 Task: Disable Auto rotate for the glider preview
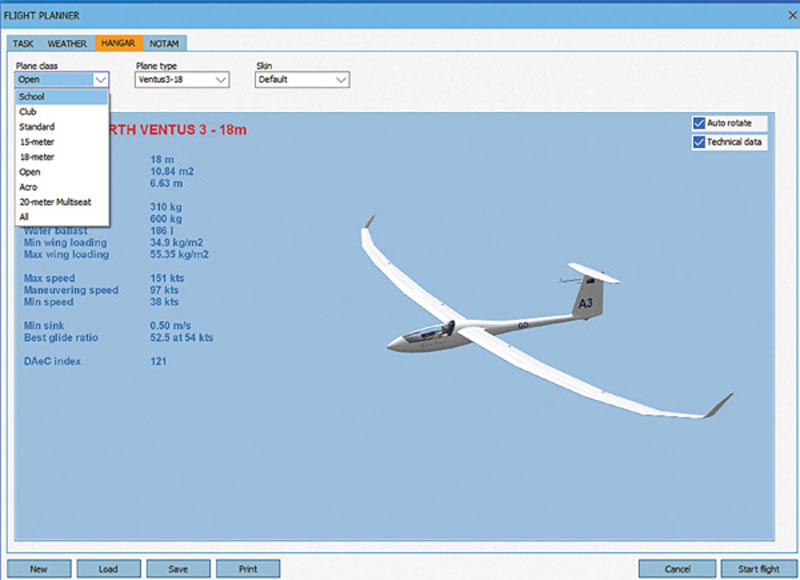[x=697, y=123]
